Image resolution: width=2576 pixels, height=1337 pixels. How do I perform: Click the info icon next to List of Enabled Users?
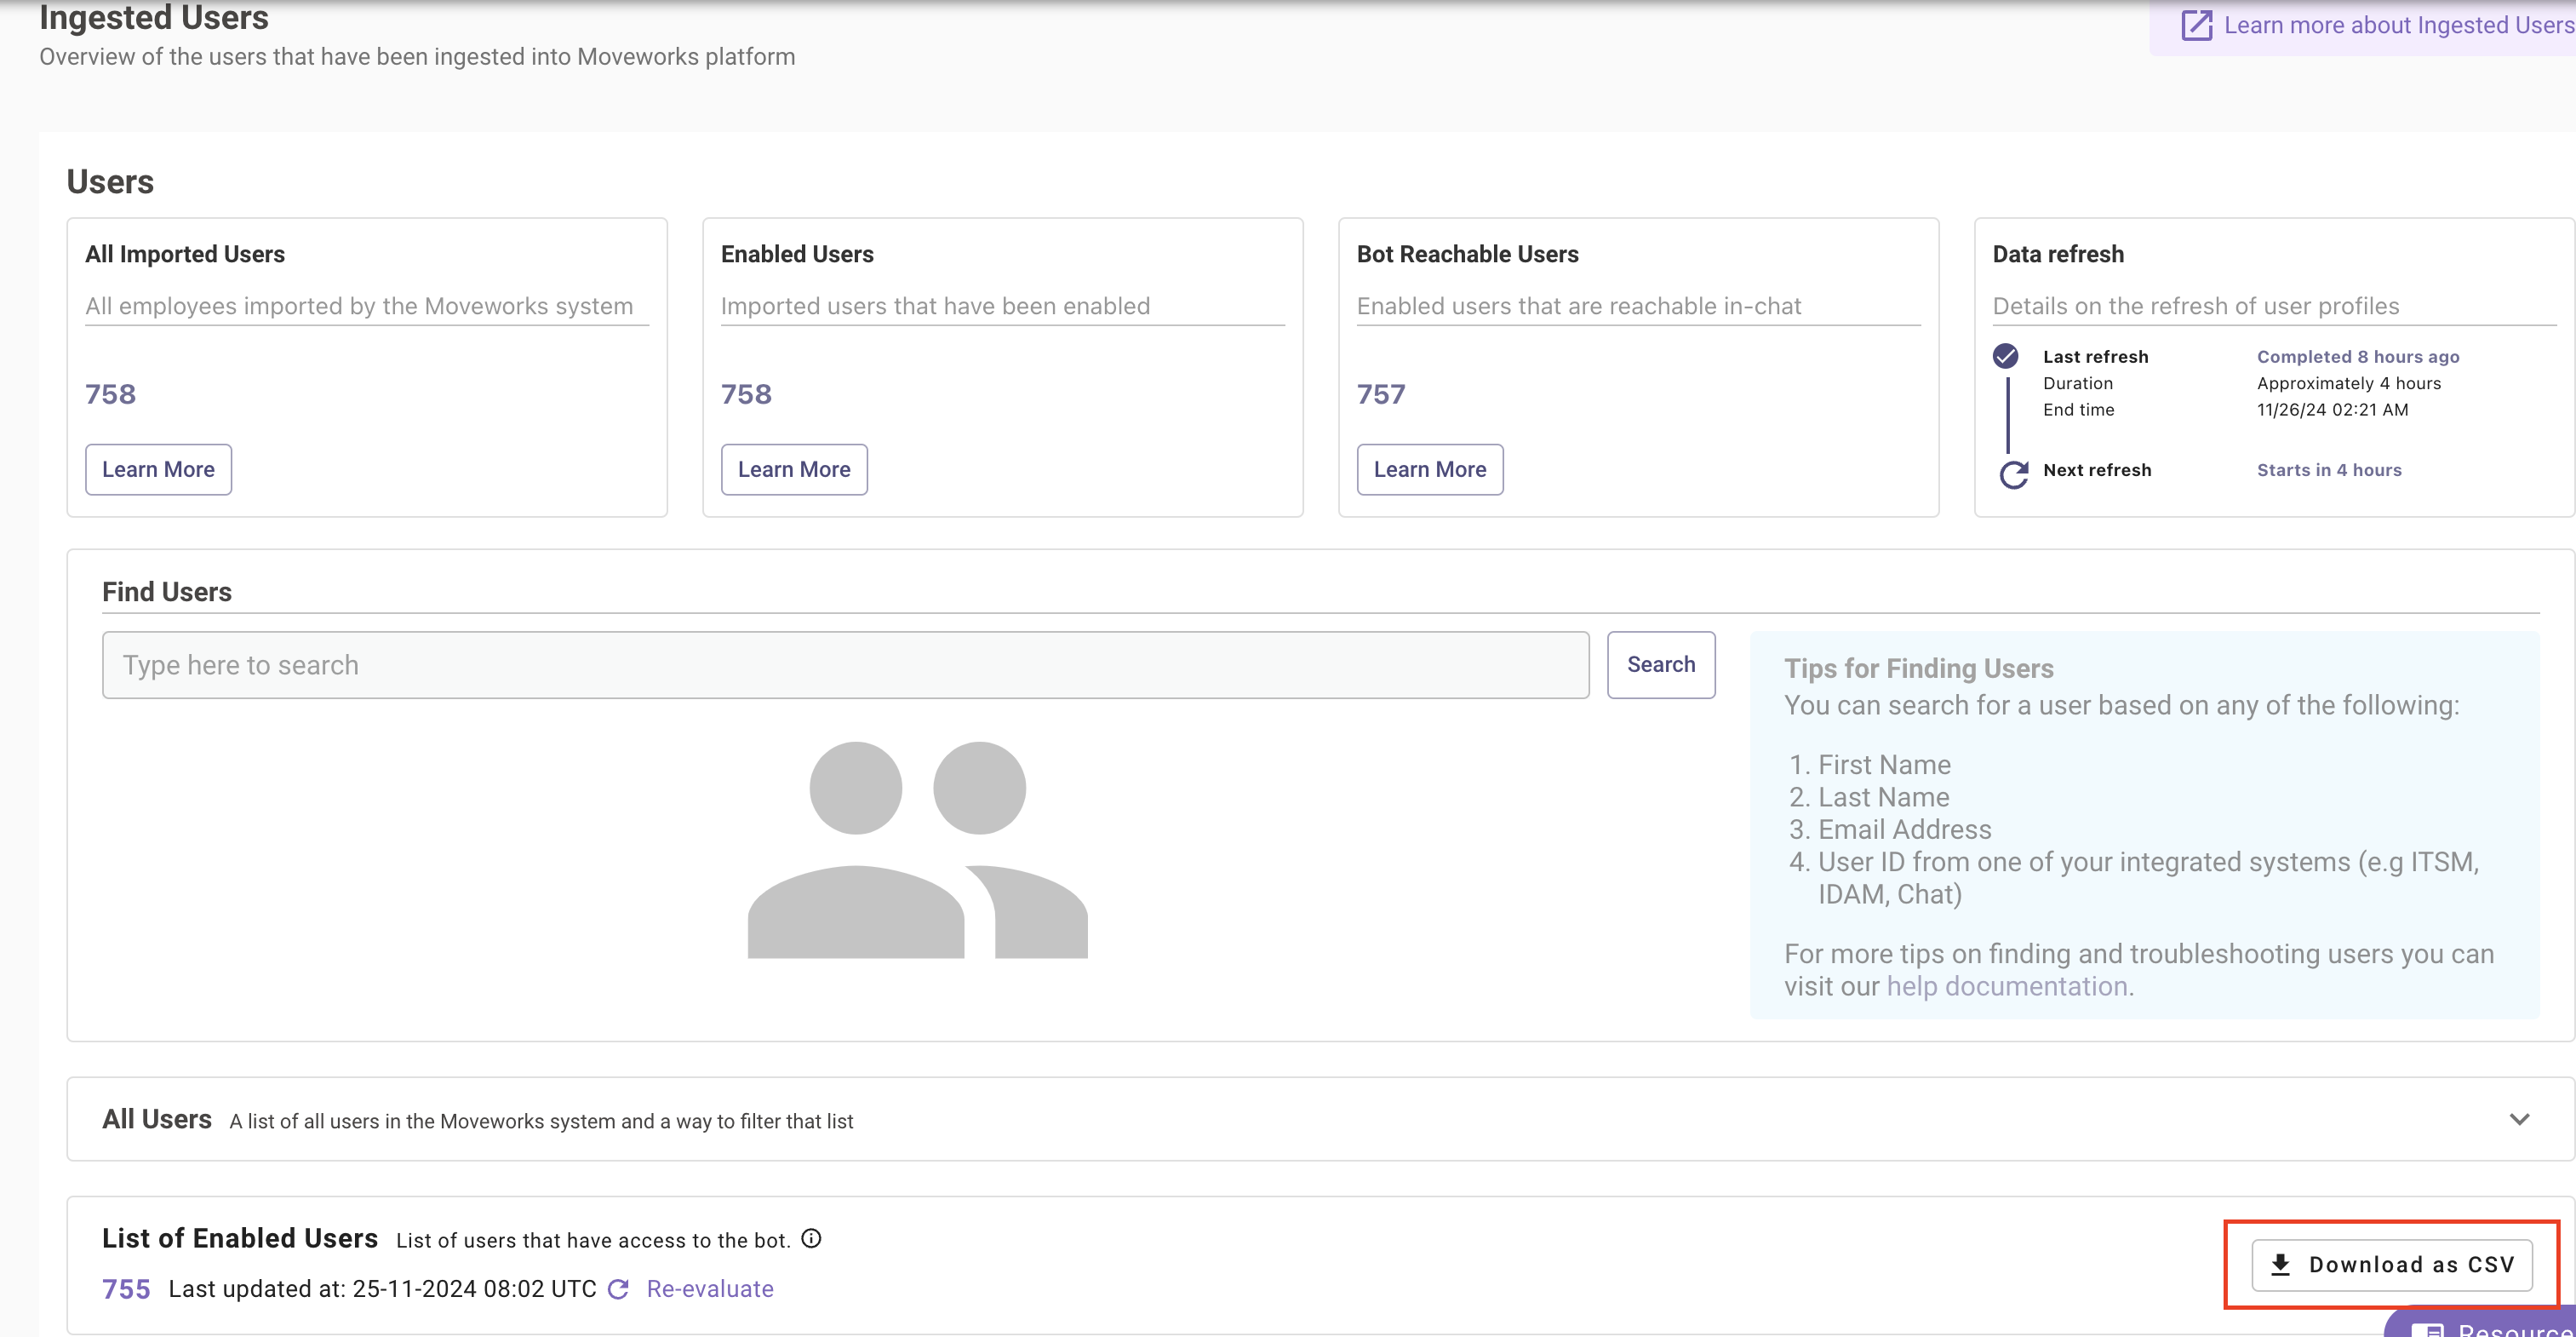812,1239
